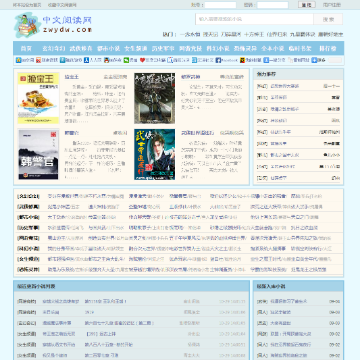This screenshot has height=360, width=360.
Task: Click the 最新入库小说 panel heading
Action: pyautogui.click(x=271, y=286)
